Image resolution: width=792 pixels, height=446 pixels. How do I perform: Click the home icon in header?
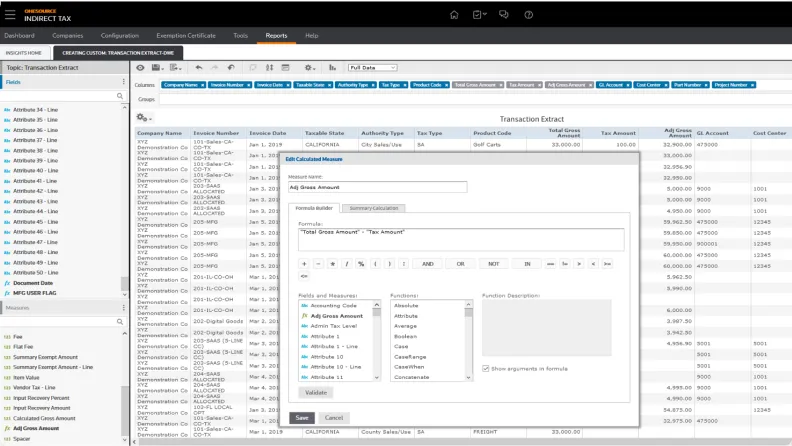click(x=454, y=15)
